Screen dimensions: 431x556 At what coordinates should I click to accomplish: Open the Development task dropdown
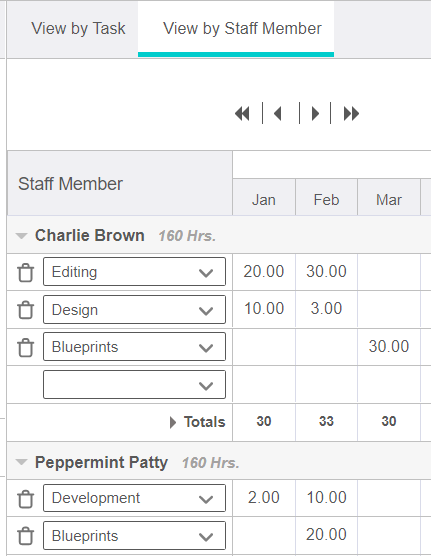134,498
